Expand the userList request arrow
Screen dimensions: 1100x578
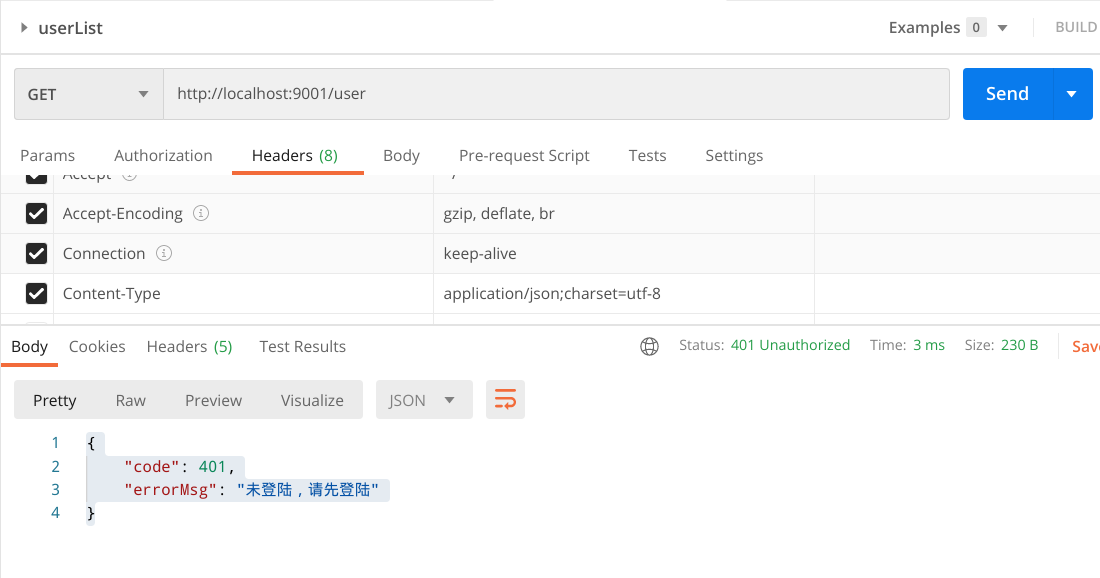coord(24,28)
